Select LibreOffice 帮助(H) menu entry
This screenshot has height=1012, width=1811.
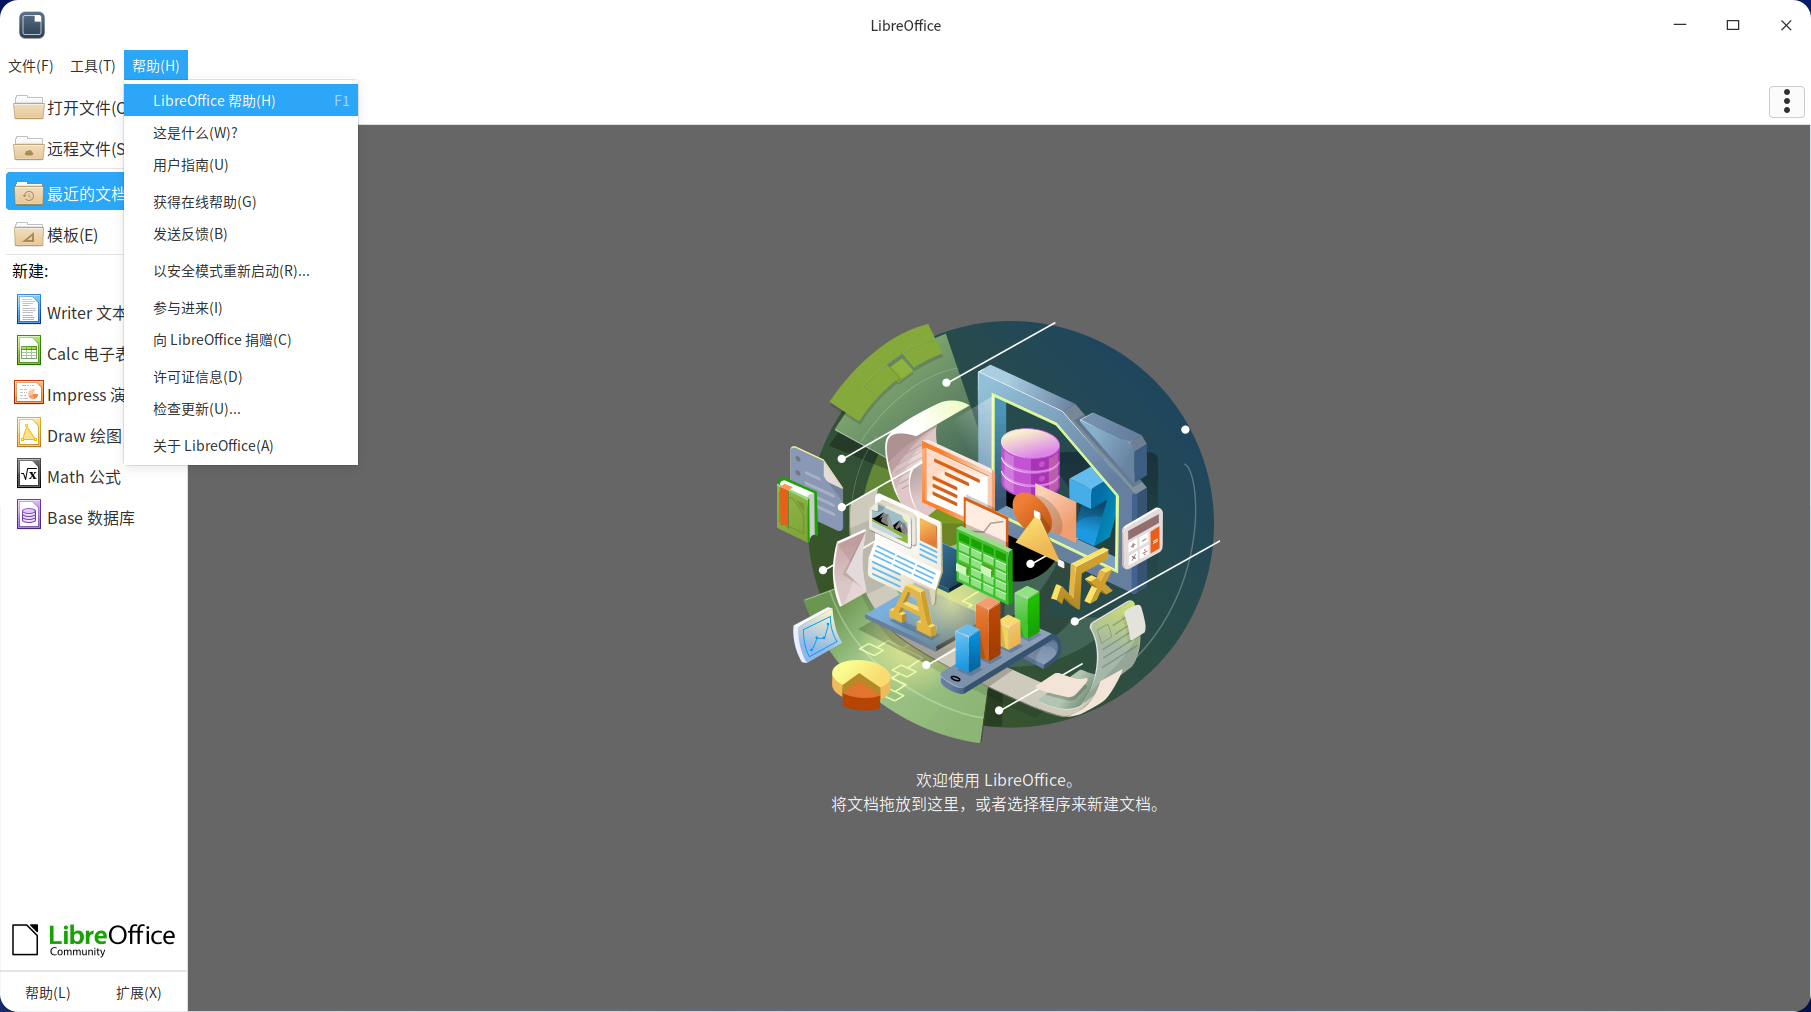click(x=241, y=101)
